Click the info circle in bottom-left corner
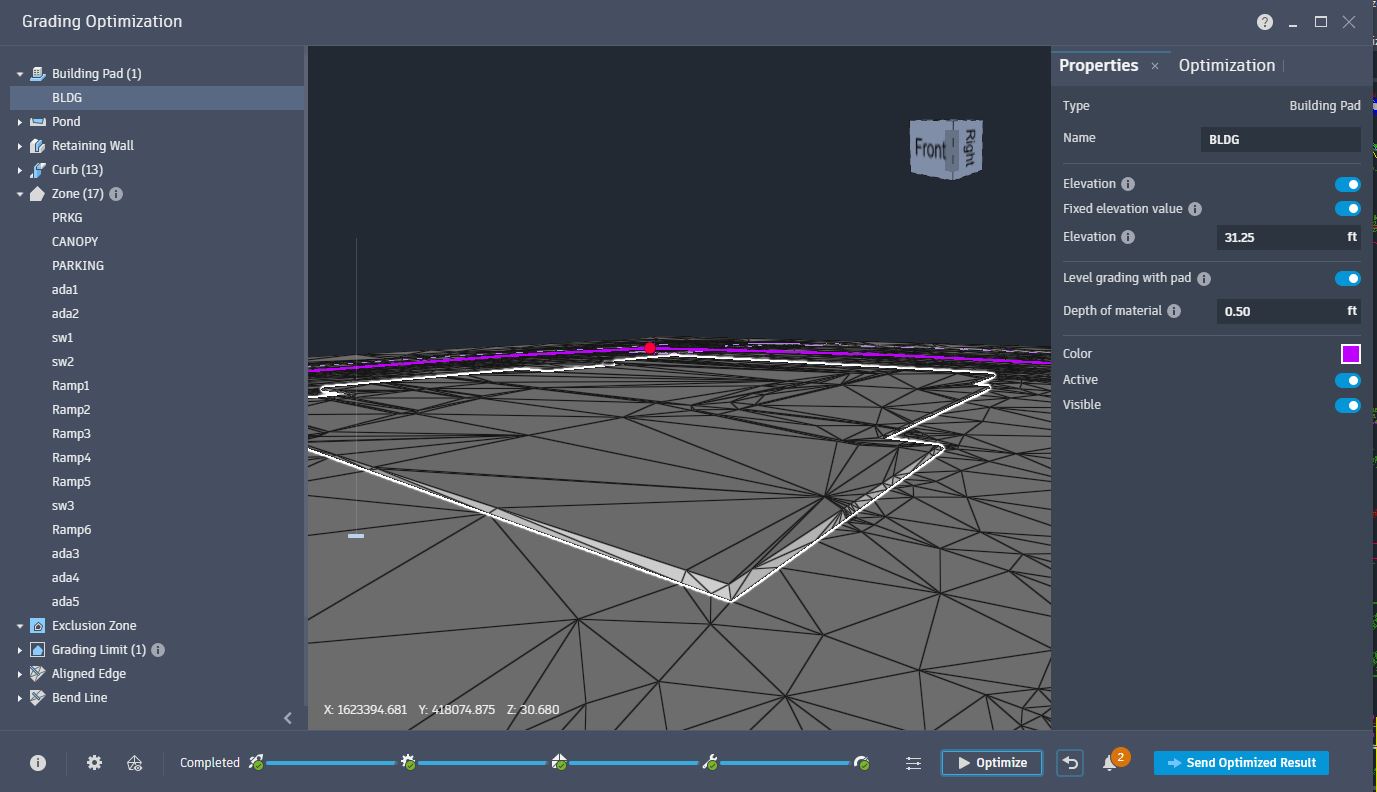The height and width of the screenshot is (792, 1377). pyautogui.click(x=37, y=762)
